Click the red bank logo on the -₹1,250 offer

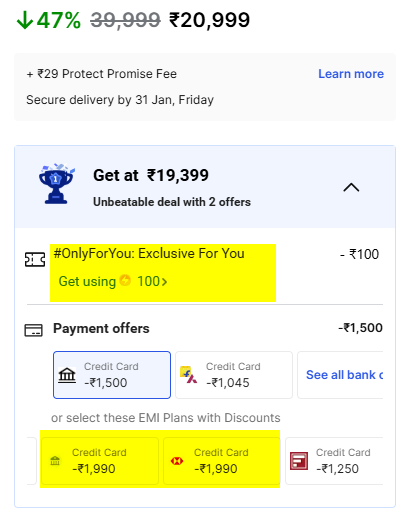click(299, 461)
